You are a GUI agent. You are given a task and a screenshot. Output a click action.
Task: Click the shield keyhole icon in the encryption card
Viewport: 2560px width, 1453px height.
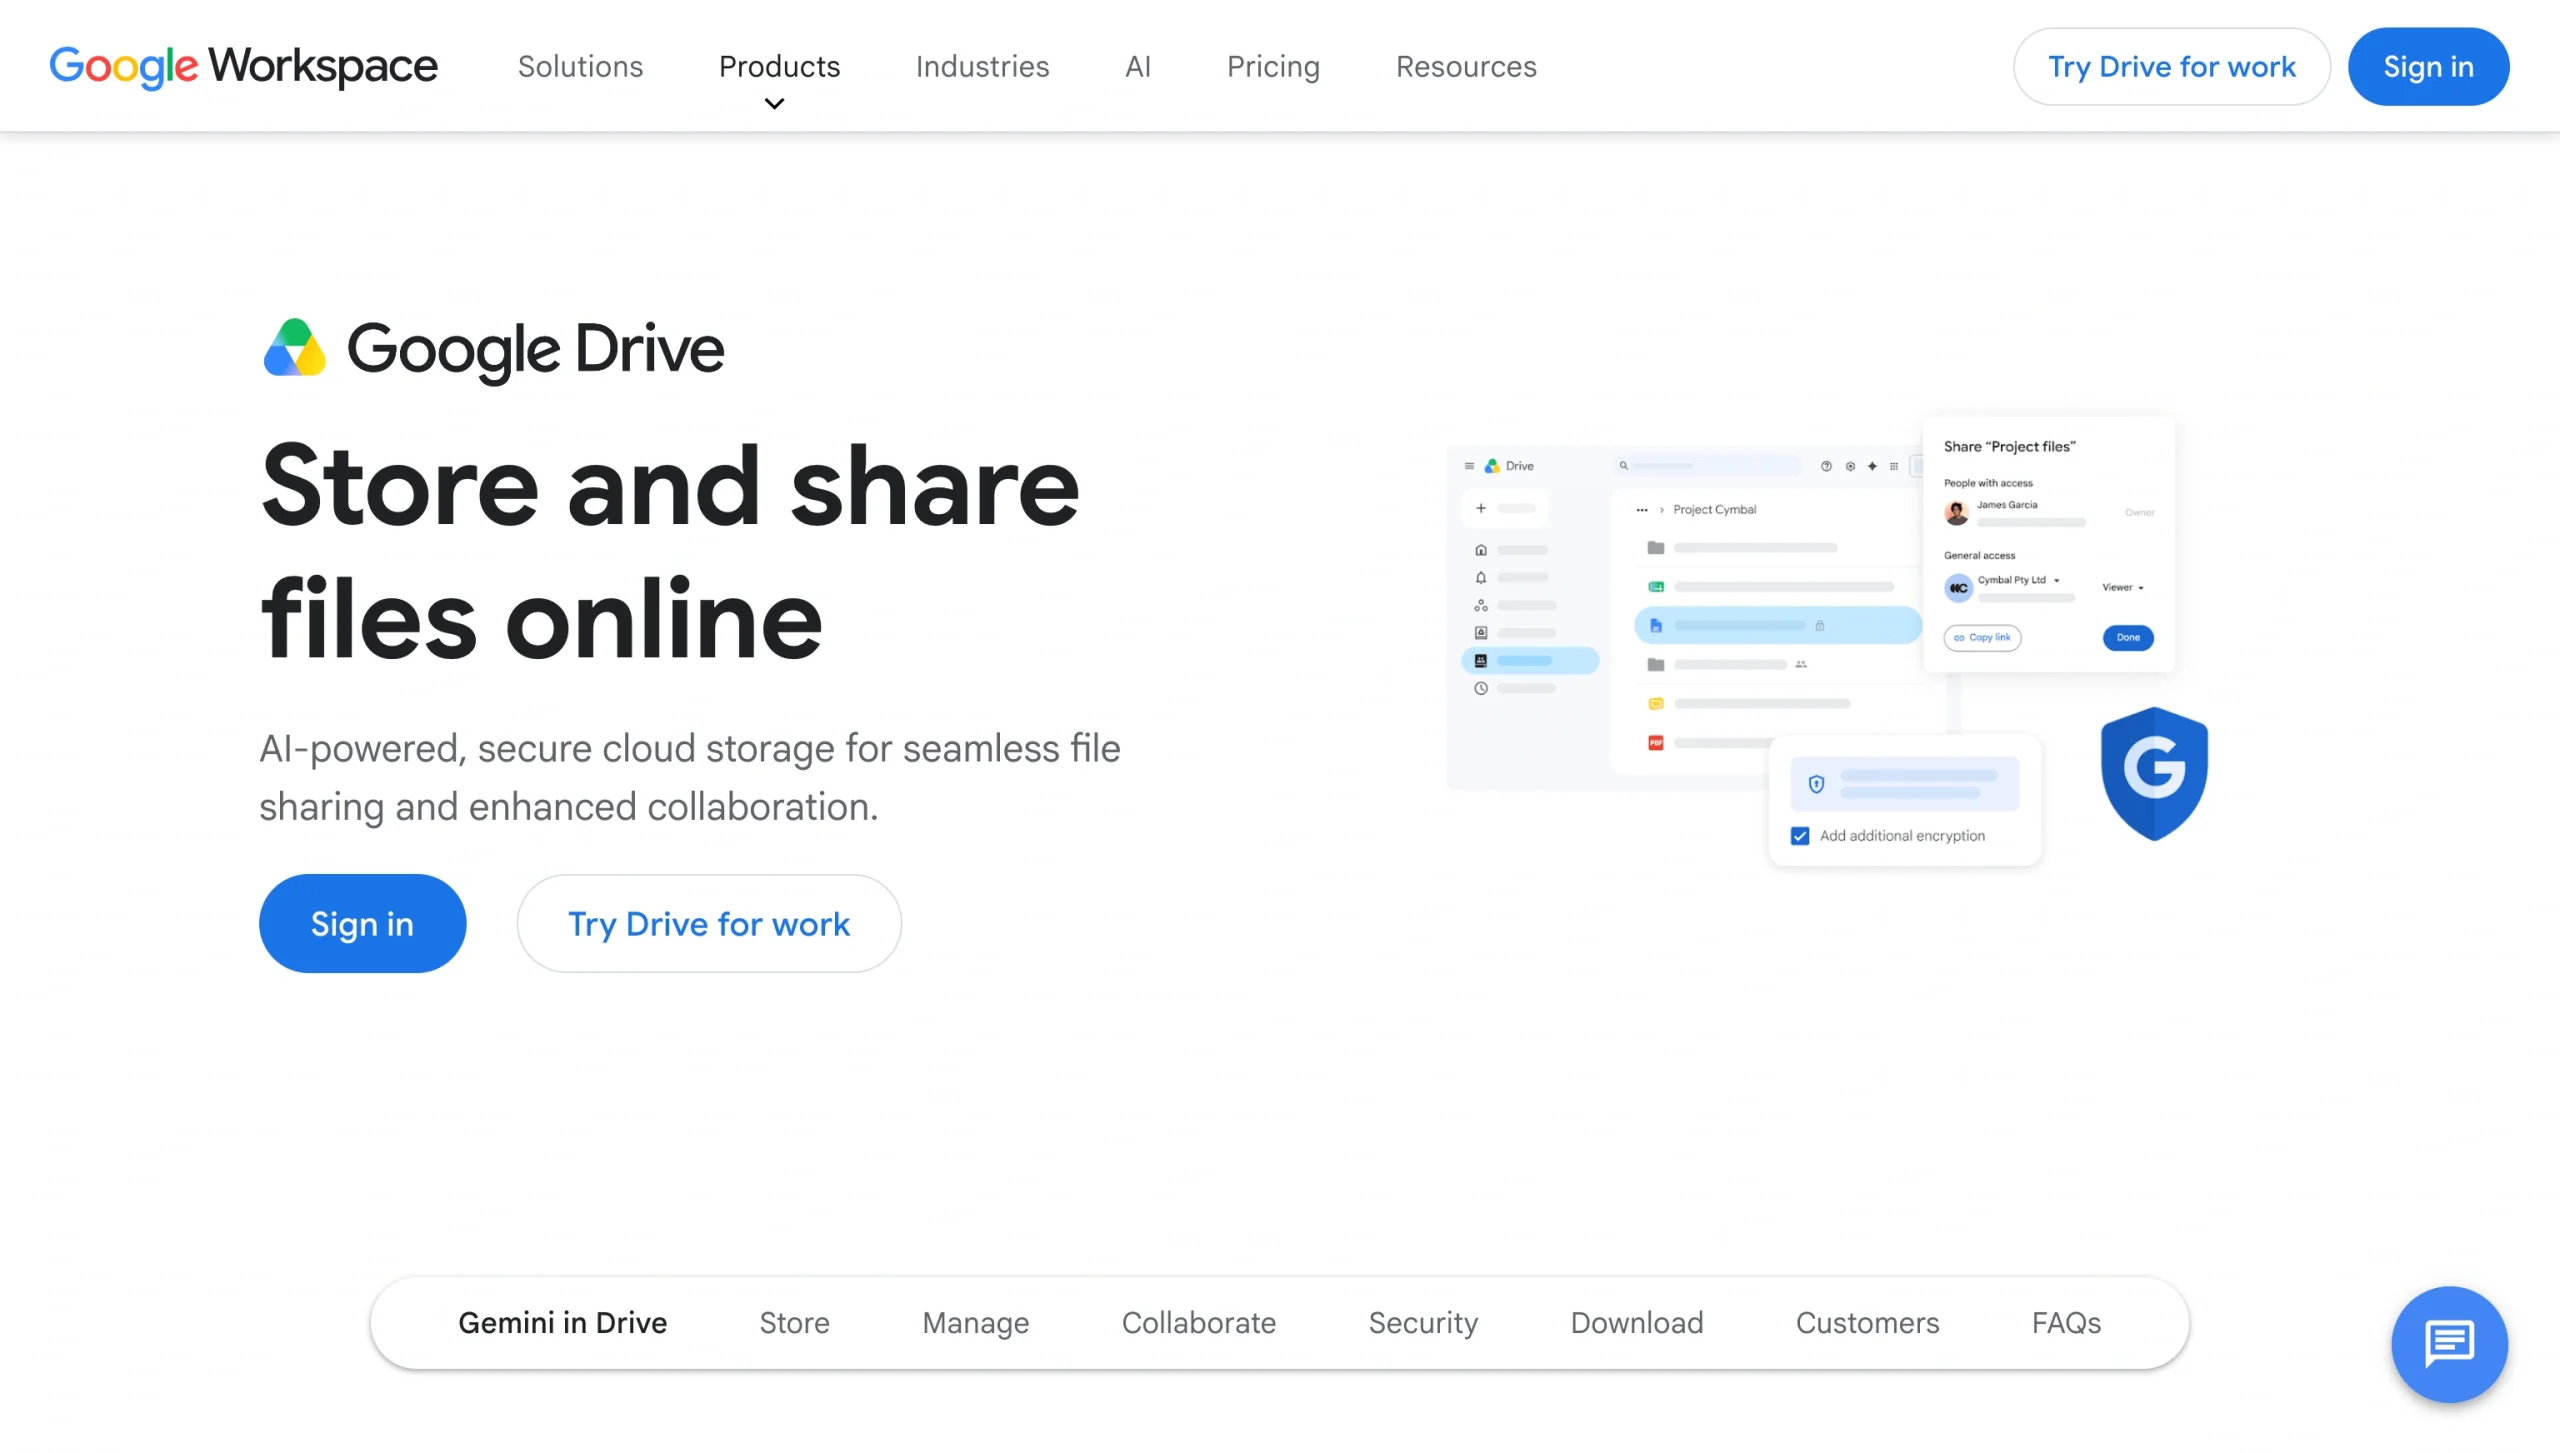1817,784
